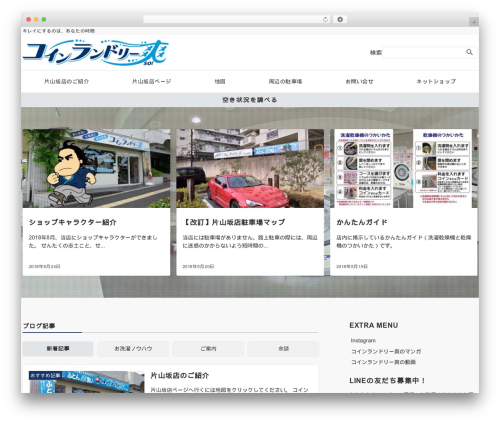Click the Coin Laundry So logo
This screenshot has width=500, height=423.
96,53
